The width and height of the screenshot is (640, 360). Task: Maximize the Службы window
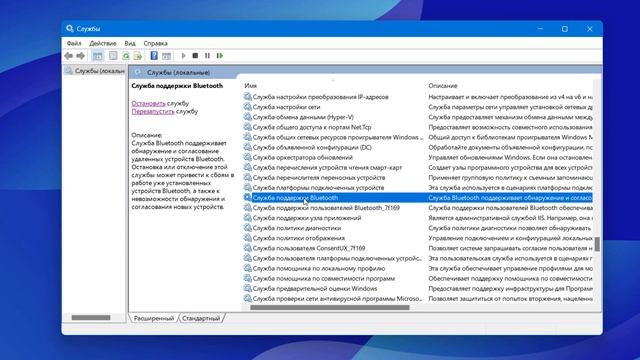point(564,29)
